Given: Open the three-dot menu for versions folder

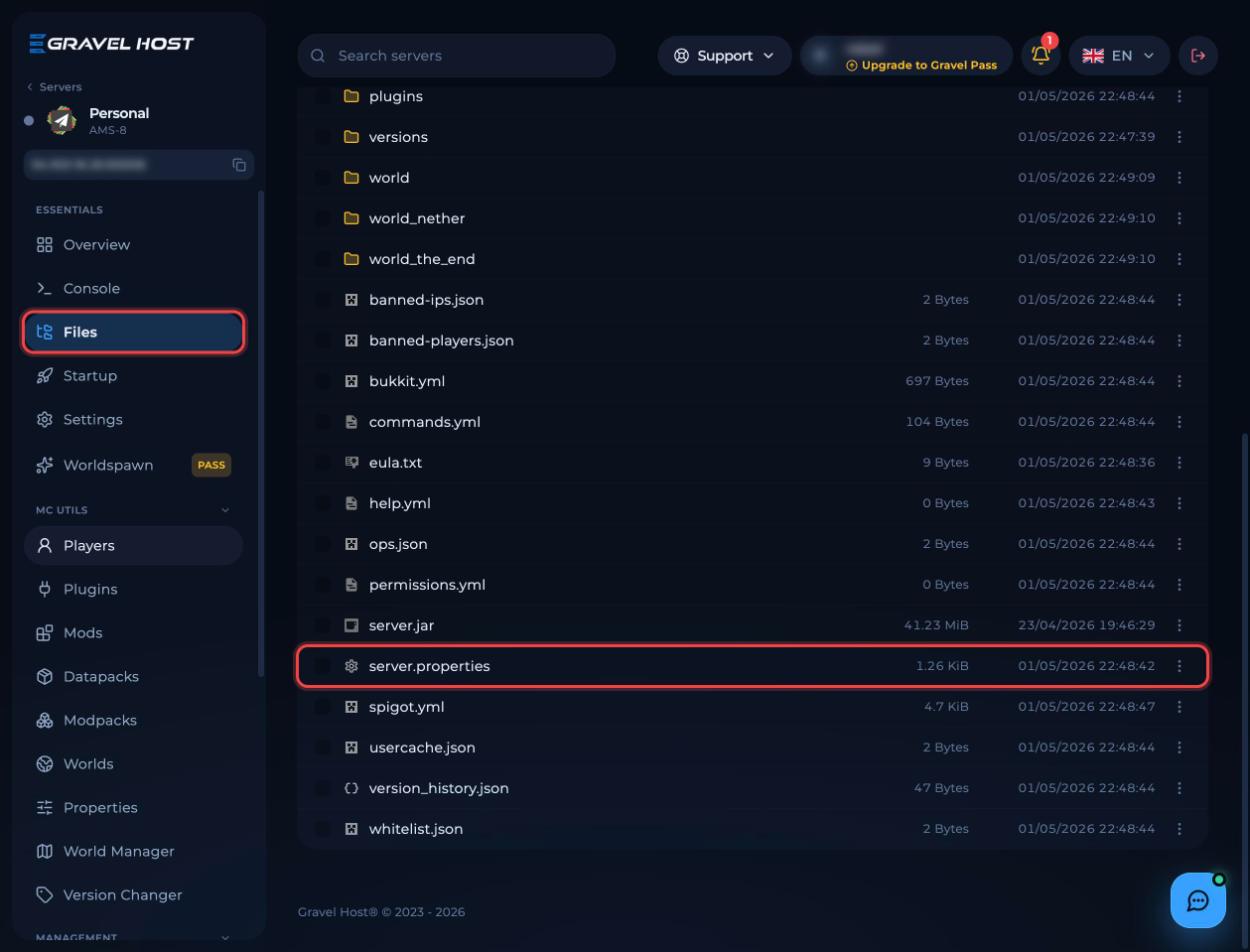Looking at the screenshot, I should point(1179,137).
